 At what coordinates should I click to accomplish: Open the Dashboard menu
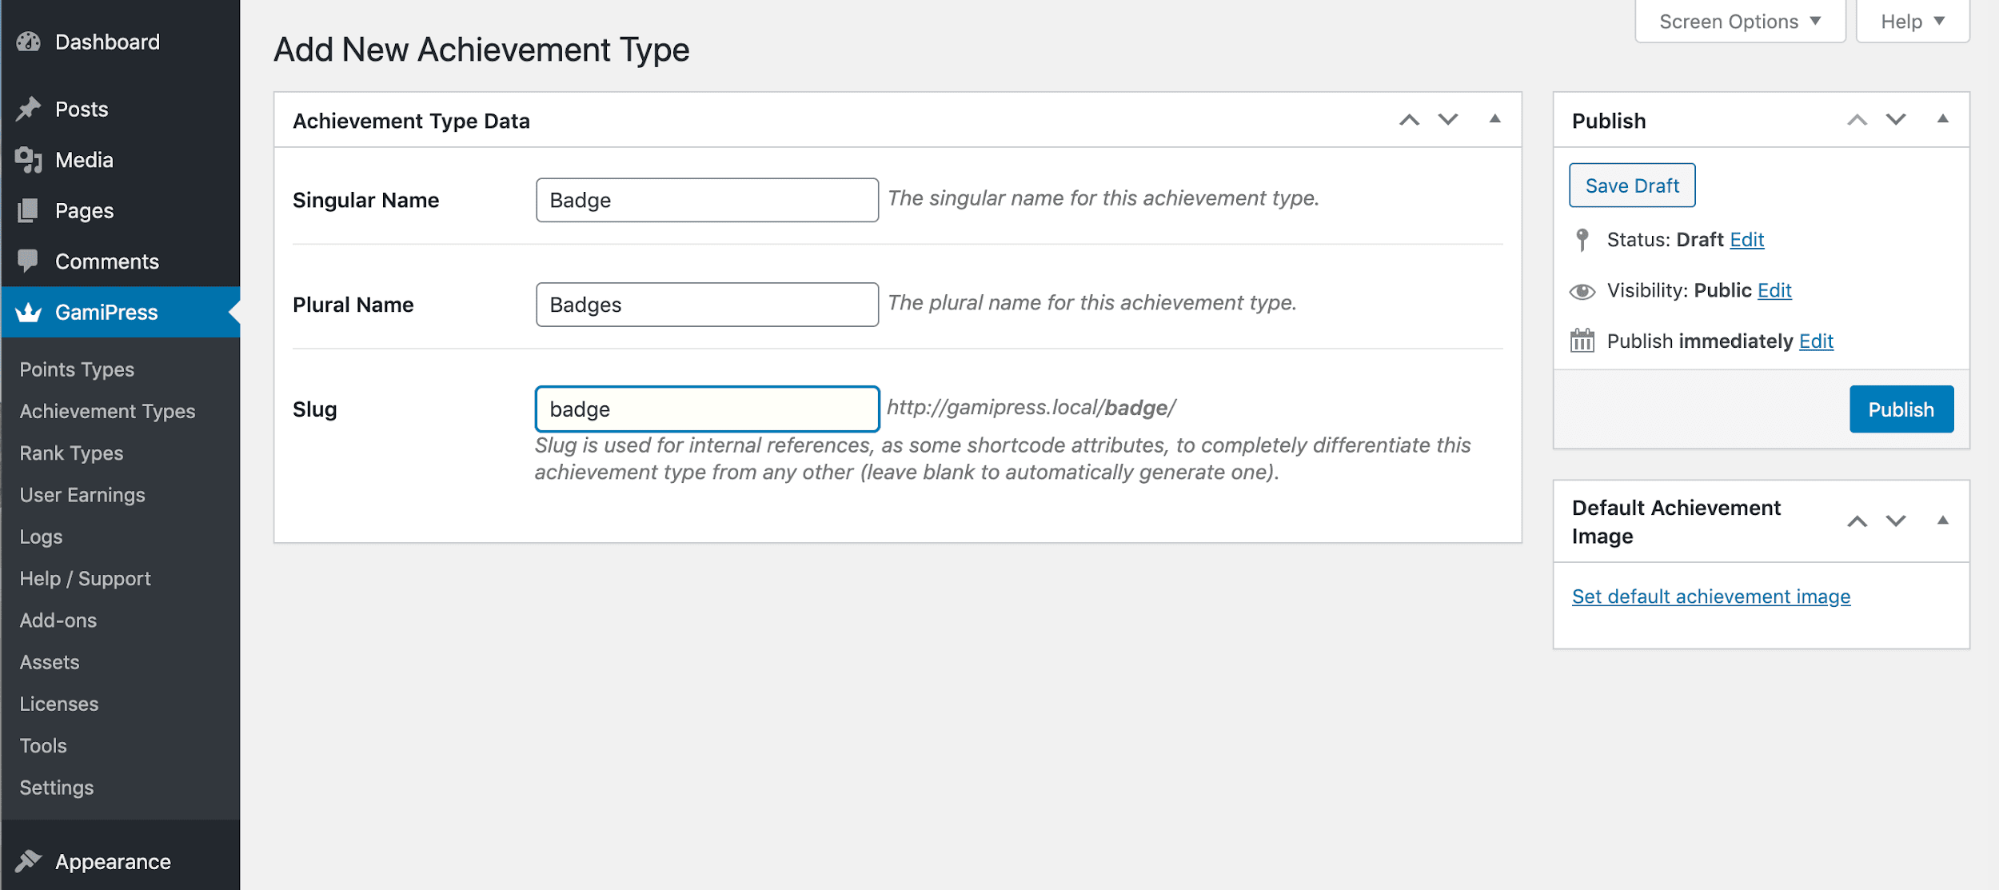pyautogui.click(x=120, y=42)
